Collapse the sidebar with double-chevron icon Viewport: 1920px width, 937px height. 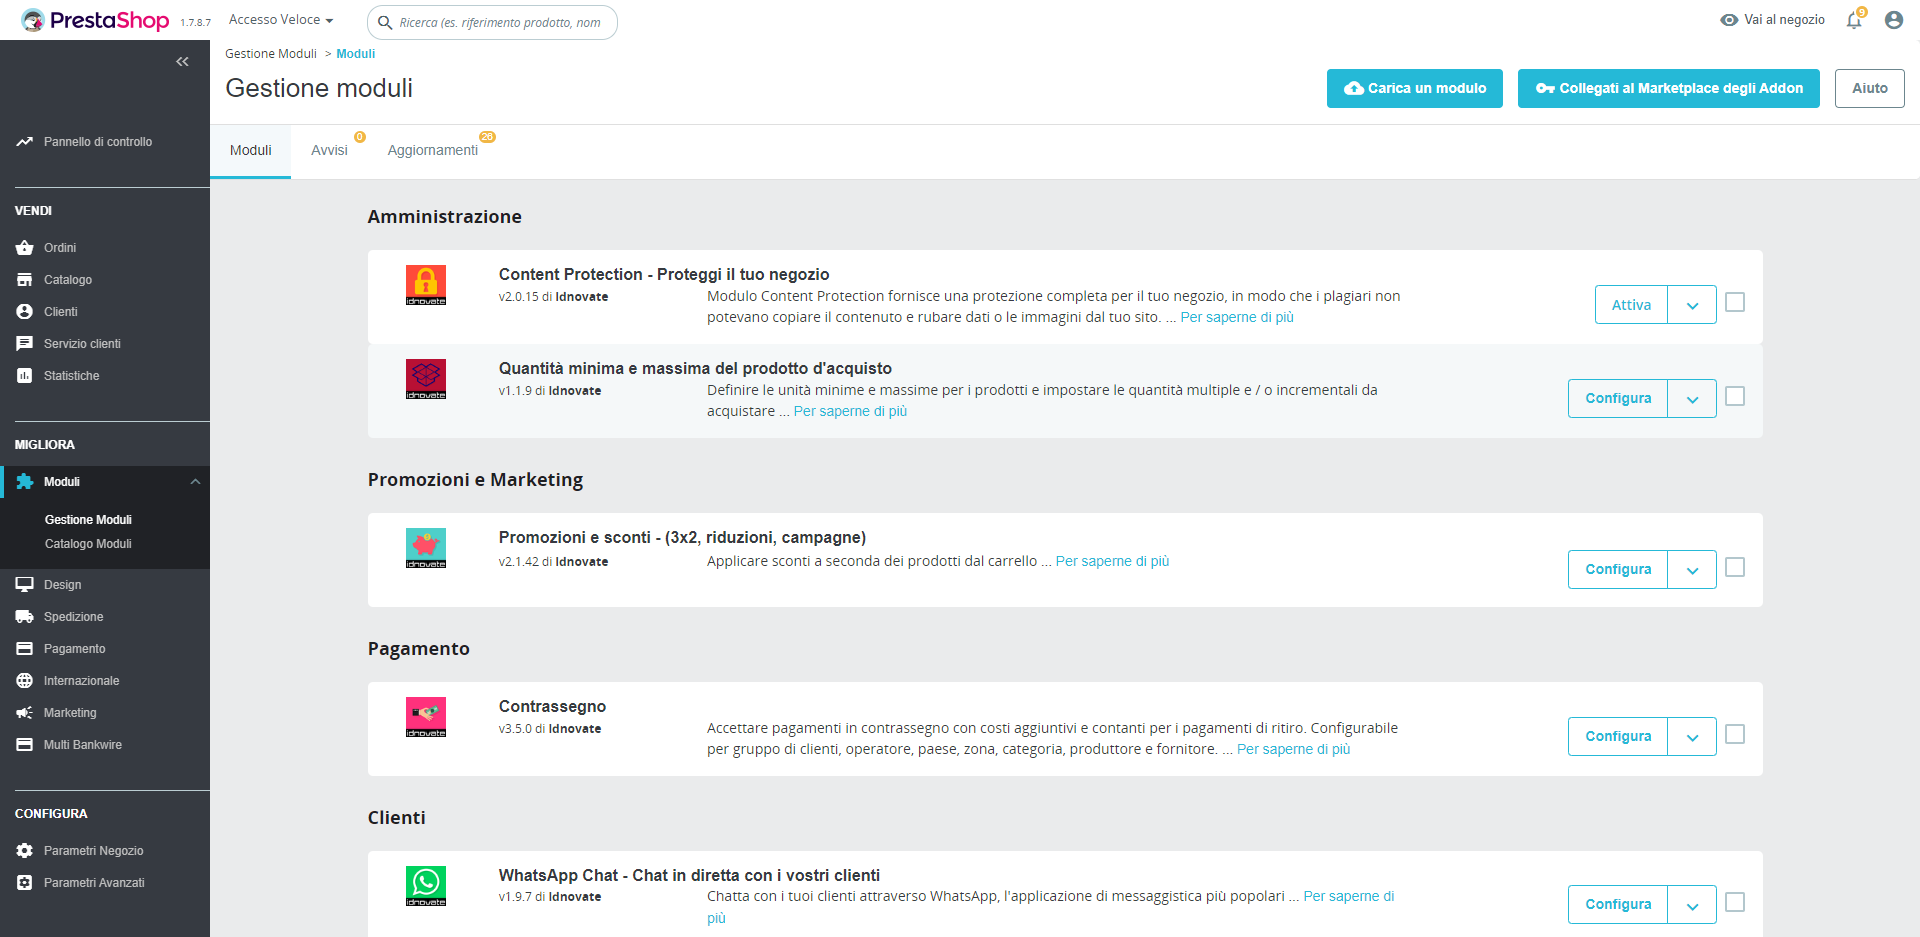tap(182, 62)
